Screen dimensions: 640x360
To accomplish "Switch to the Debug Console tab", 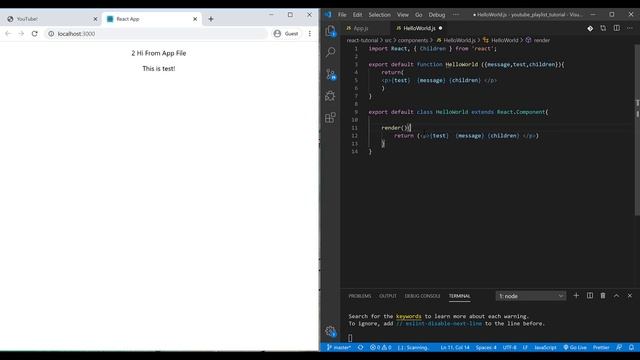I will pos(422,296).
